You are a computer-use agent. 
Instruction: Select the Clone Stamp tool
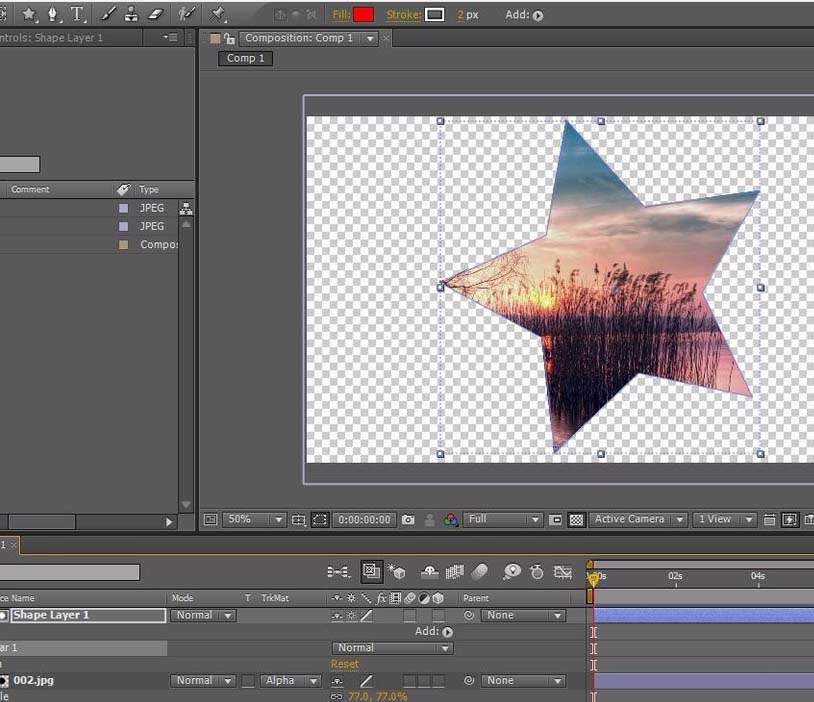[x=131, y=14]
